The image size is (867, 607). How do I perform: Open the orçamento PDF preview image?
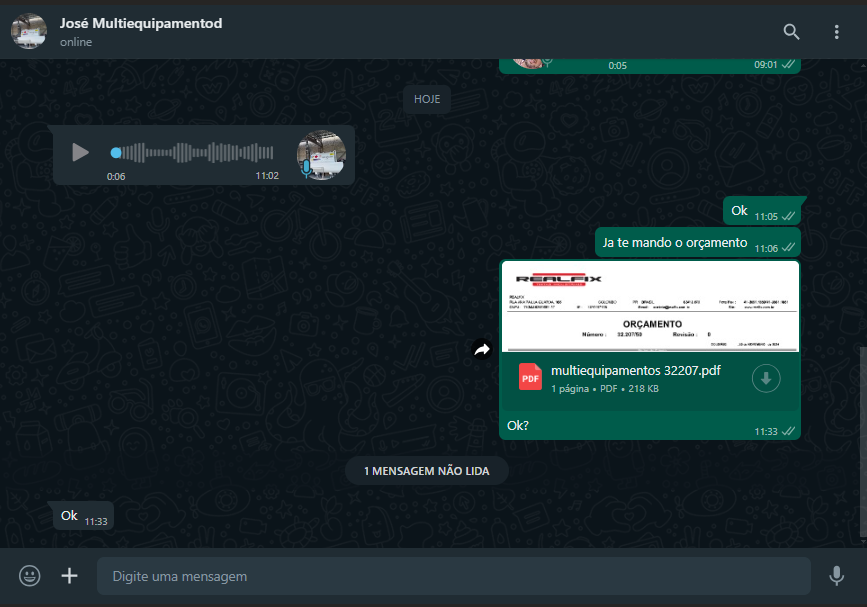tap(650, 307)
